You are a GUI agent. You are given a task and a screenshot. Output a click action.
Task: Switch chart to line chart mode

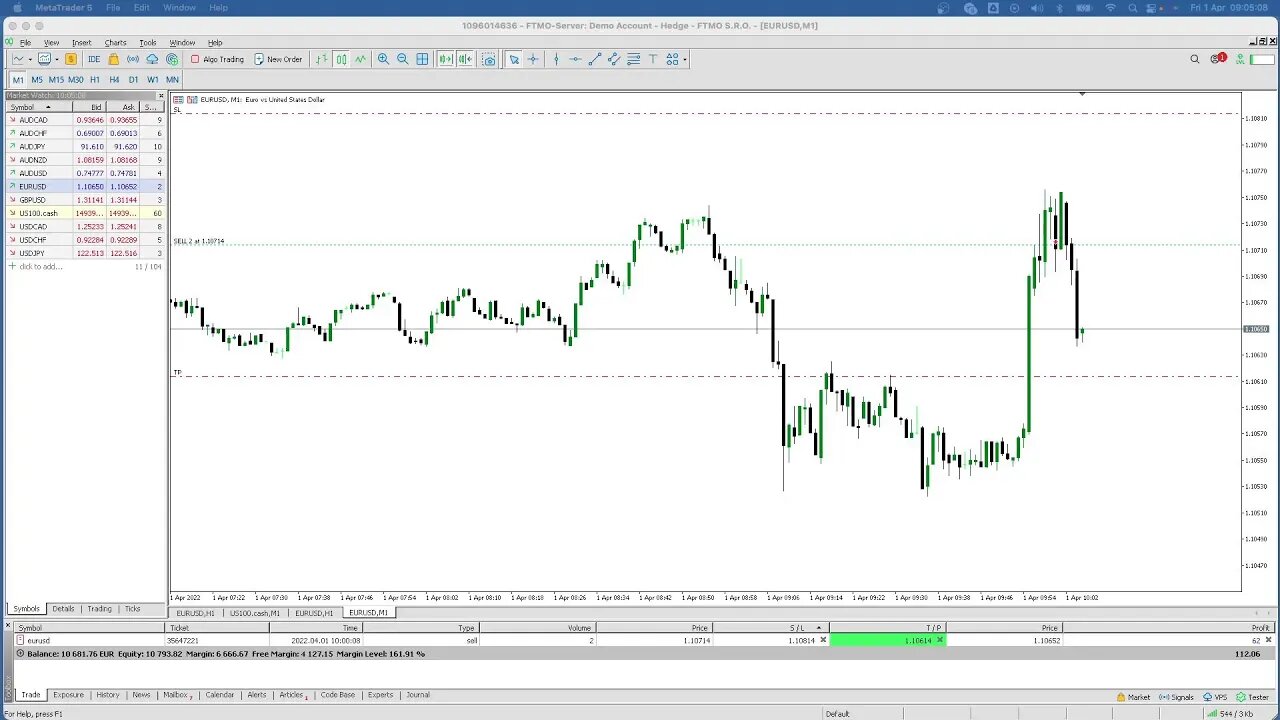(x=360, y=59)
